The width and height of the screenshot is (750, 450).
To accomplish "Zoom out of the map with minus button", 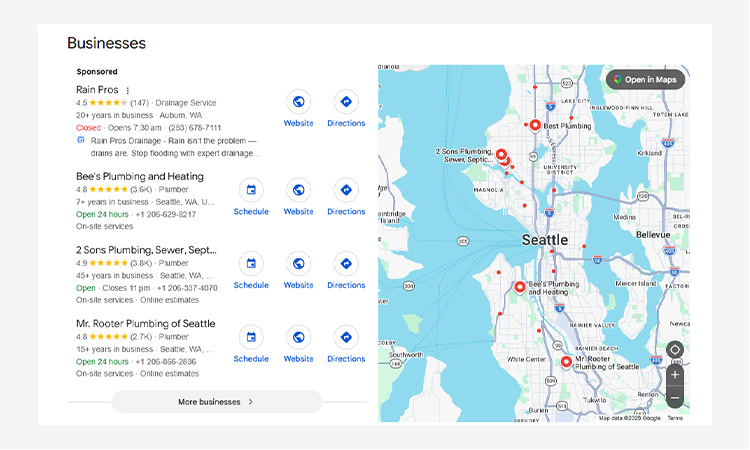I will pos(675,398).
